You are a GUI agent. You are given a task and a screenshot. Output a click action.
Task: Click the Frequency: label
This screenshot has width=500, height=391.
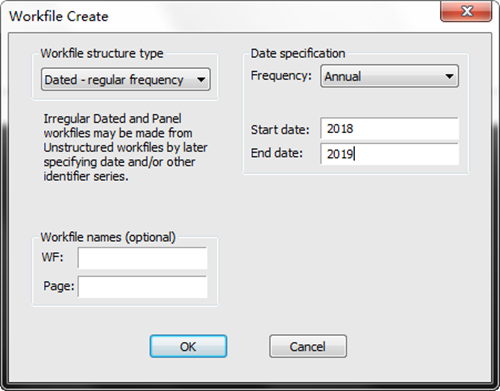(x=281, y=76)
